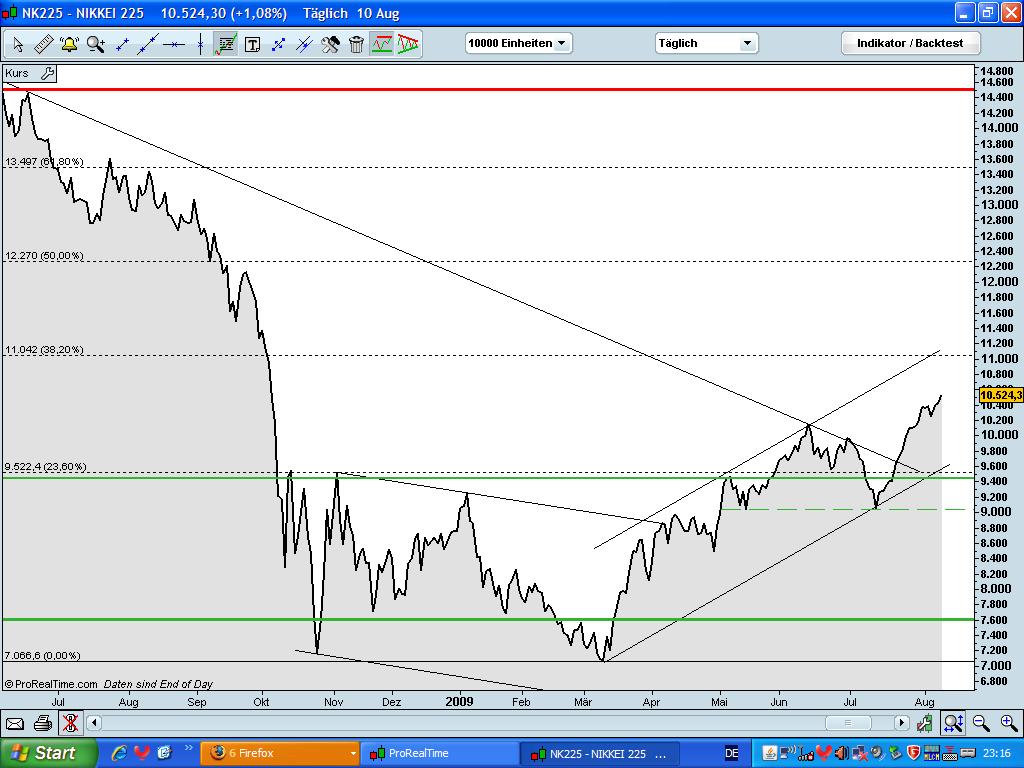Click the zoom in magnifier icon

[x=1009, y=723]
